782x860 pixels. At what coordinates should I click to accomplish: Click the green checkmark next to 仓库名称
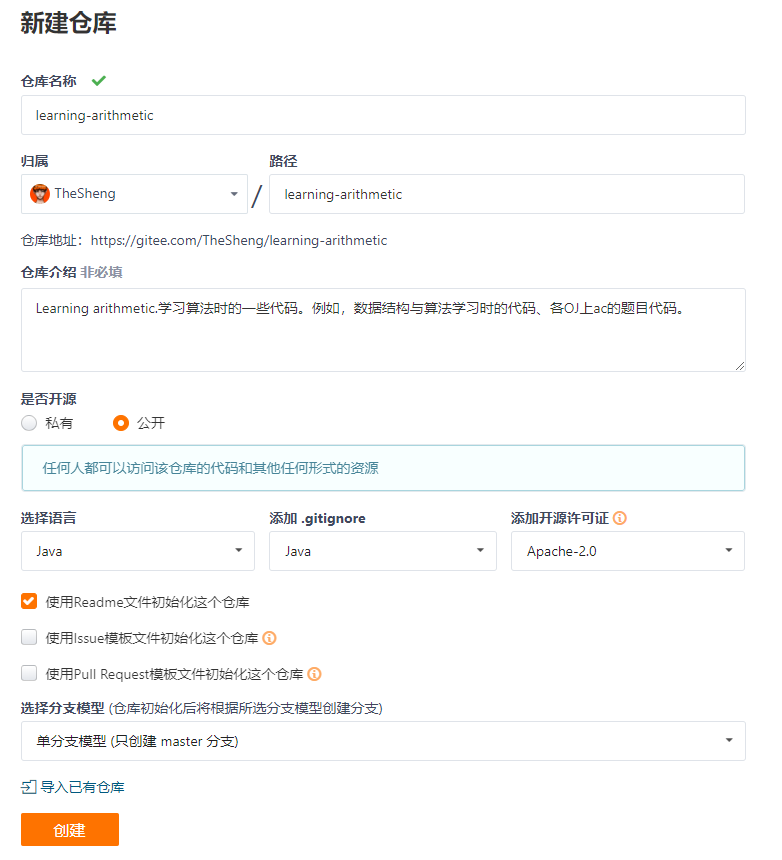(x=99, y=81)
